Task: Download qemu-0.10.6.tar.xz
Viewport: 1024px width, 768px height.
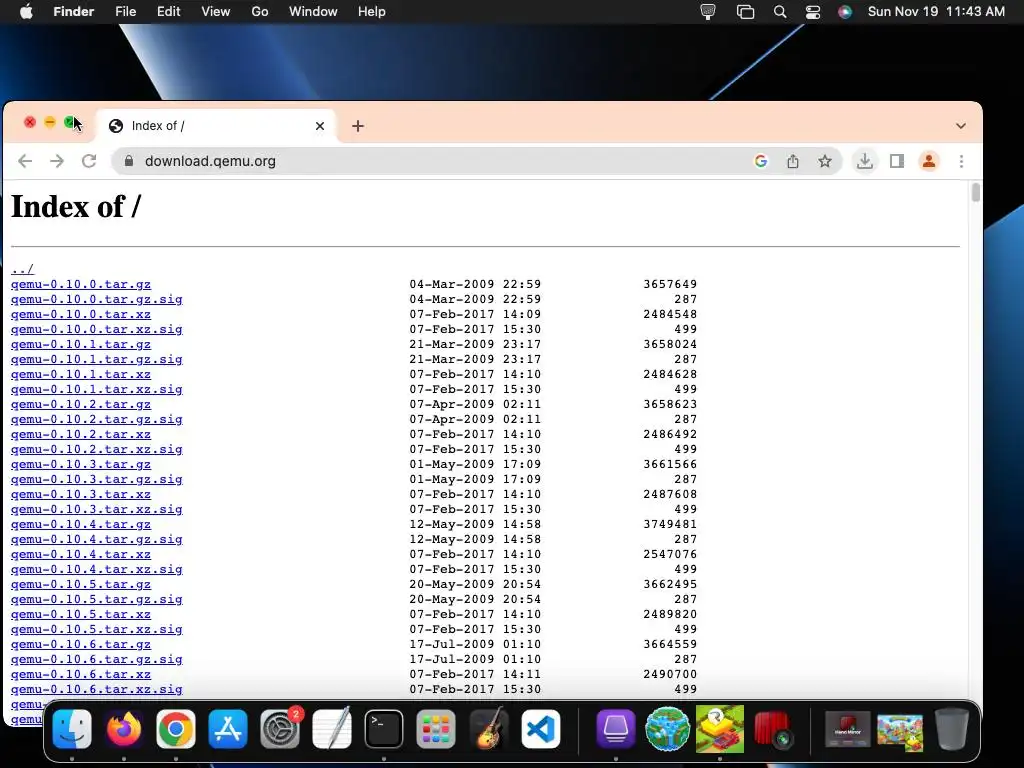Action: (81, 675)
